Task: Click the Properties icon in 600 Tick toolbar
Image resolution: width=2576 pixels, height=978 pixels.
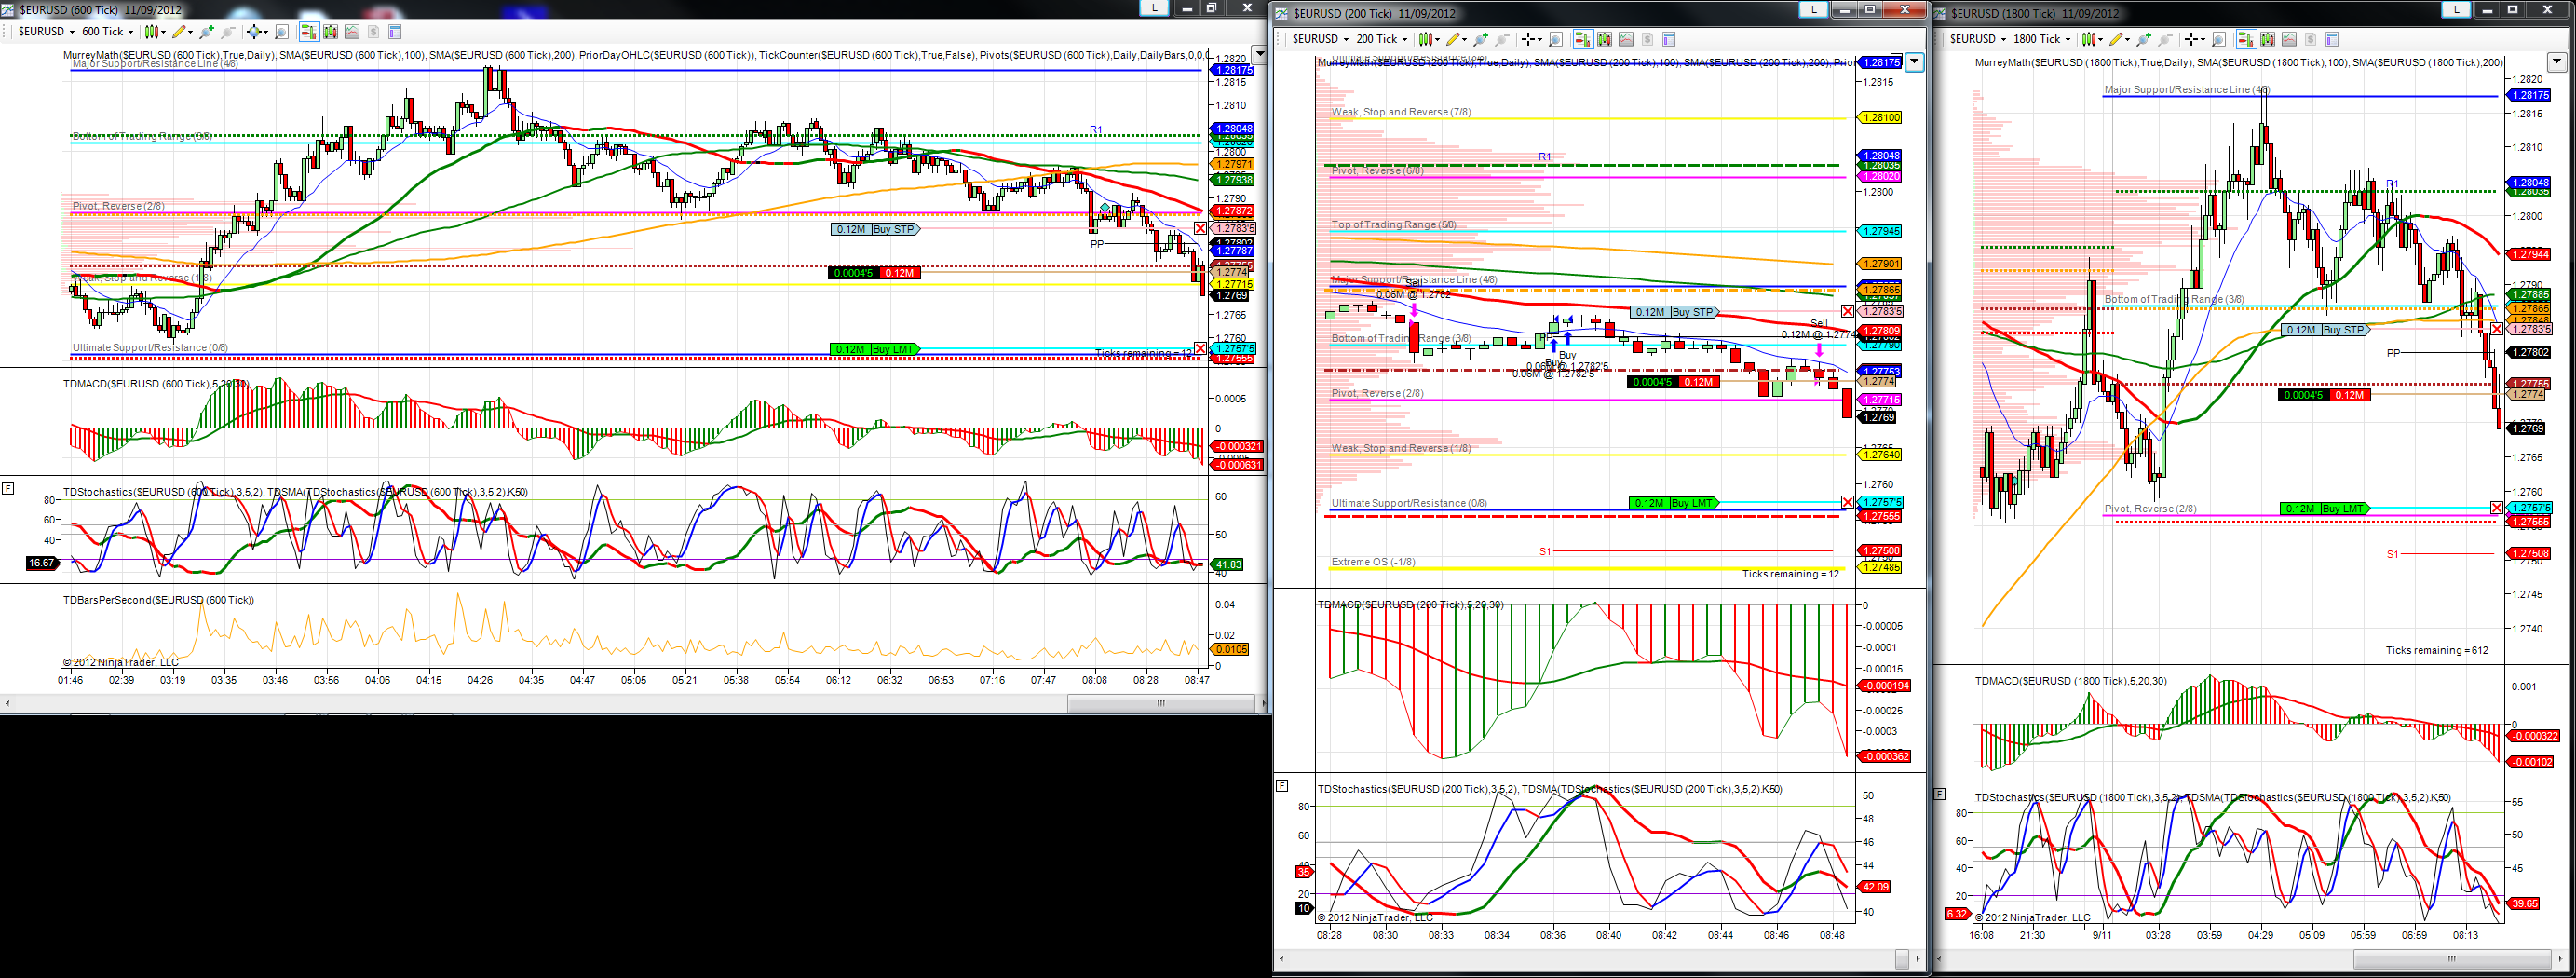Action: pos(396,32)
